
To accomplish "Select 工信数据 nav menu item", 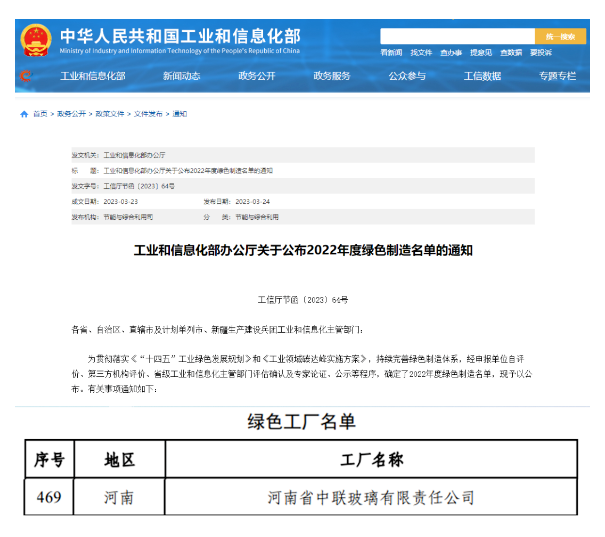I will (x=482, y=76).
